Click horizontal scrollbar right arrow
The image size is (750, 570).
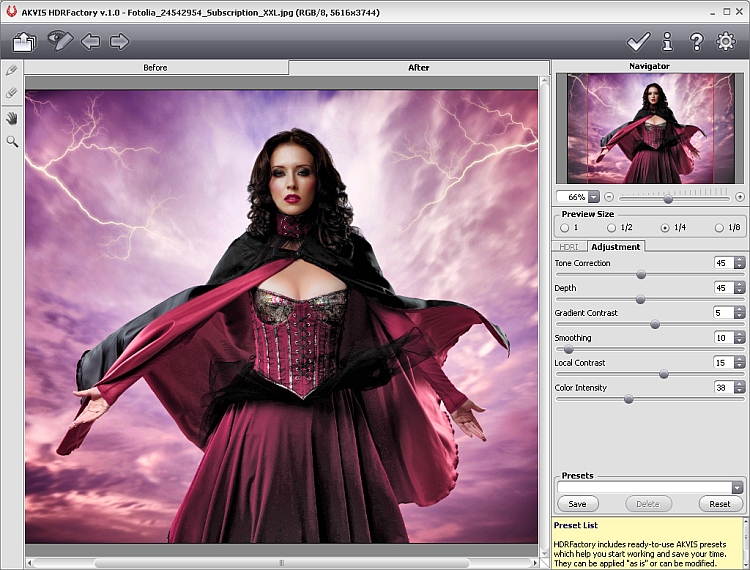(535, 563)
